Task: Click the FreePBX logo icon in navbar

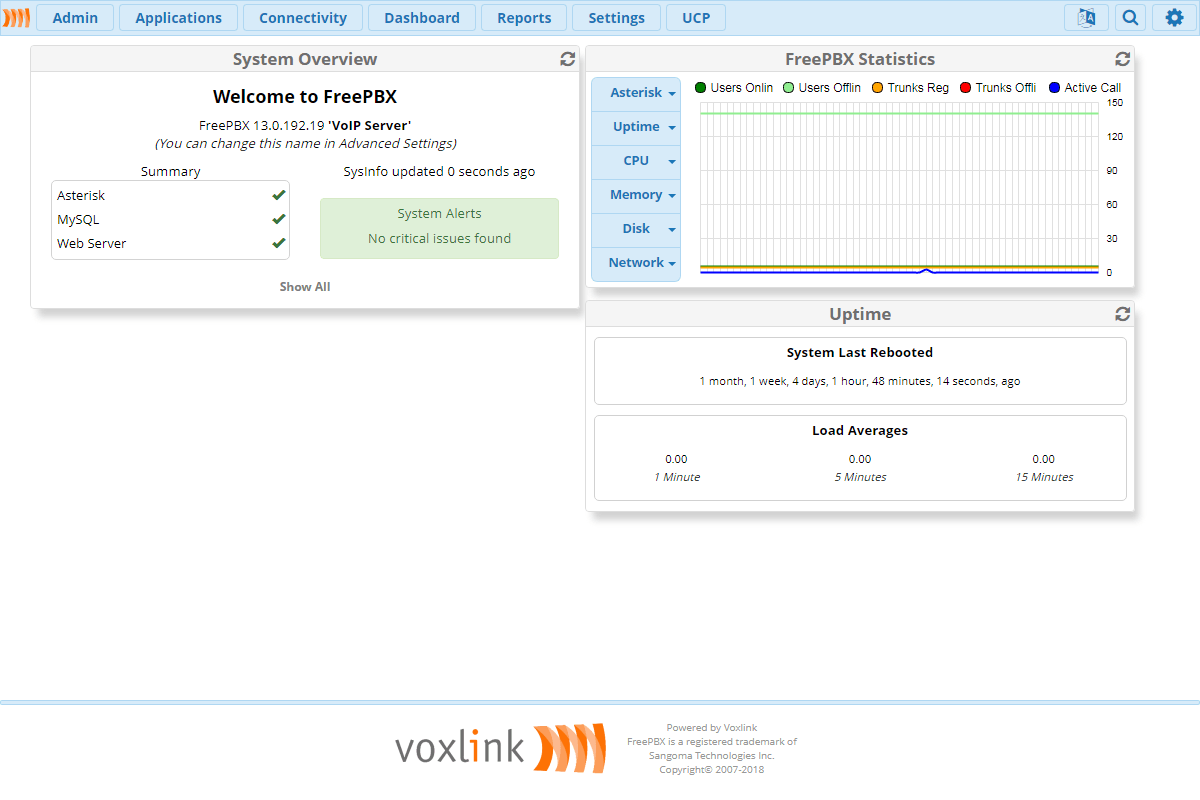Action: (16, 17)
